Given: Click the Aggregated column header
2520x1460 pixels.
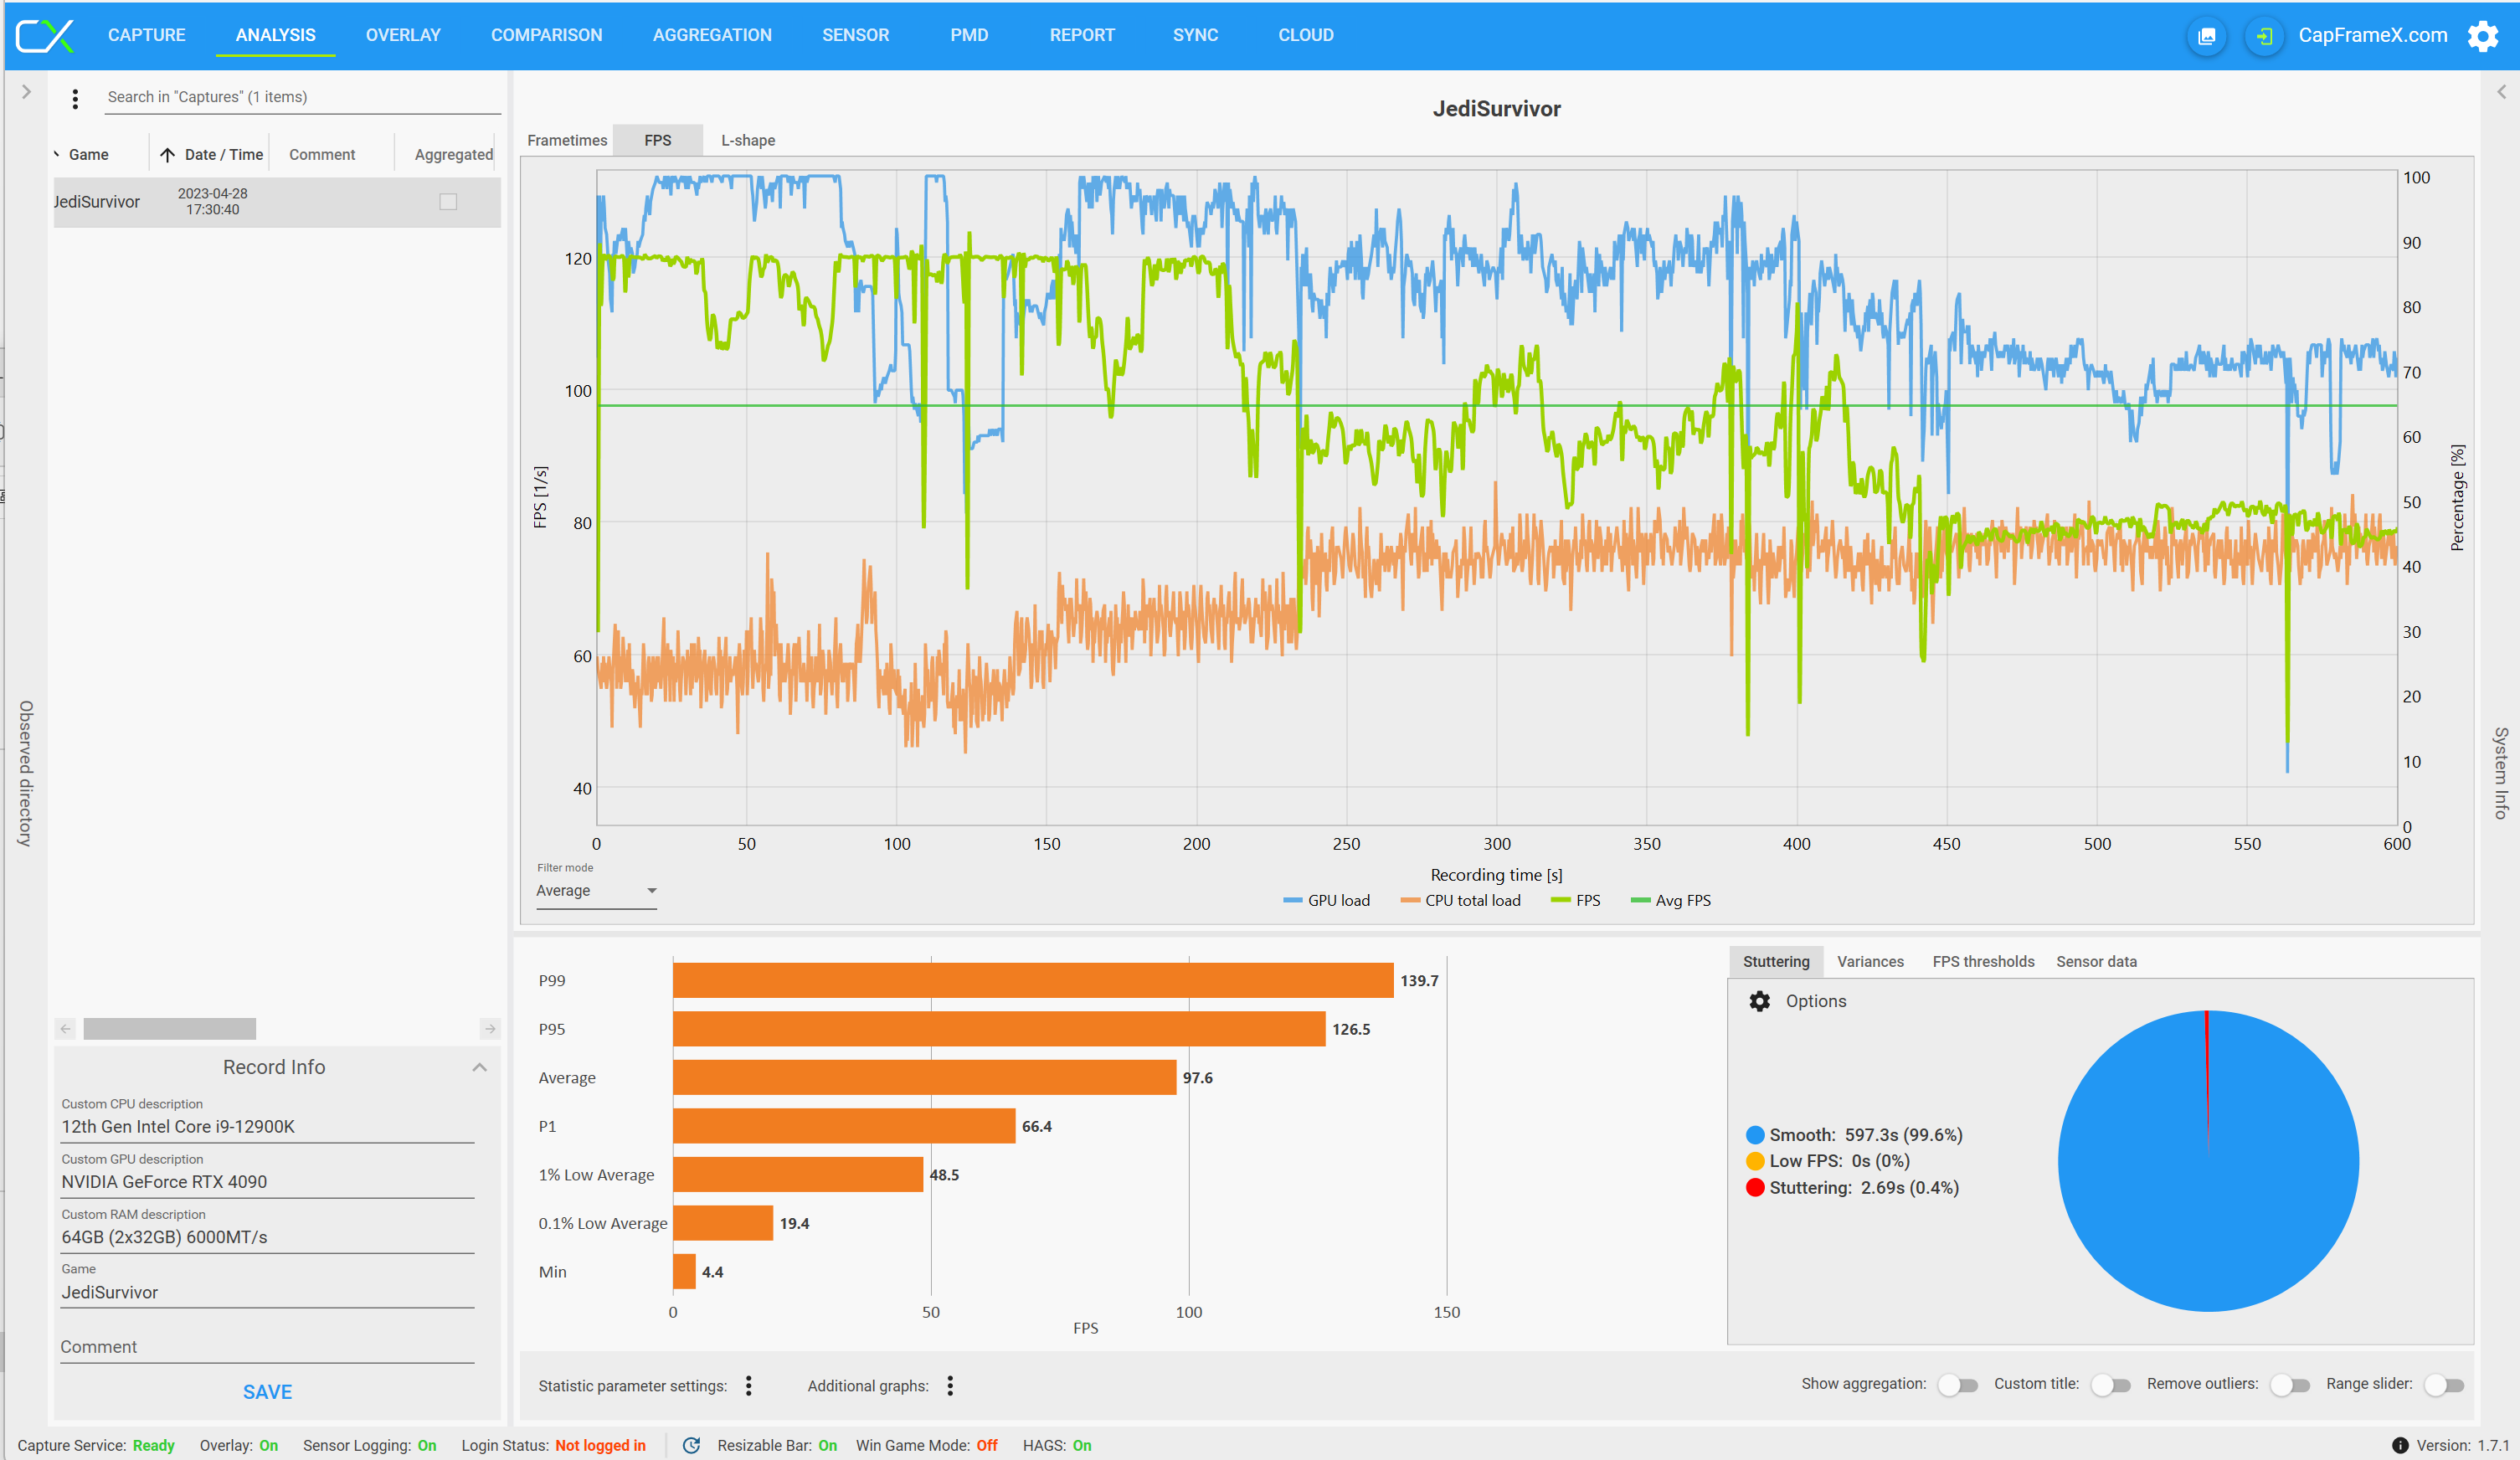Looking at the screenshot, I should click(453, 154).
